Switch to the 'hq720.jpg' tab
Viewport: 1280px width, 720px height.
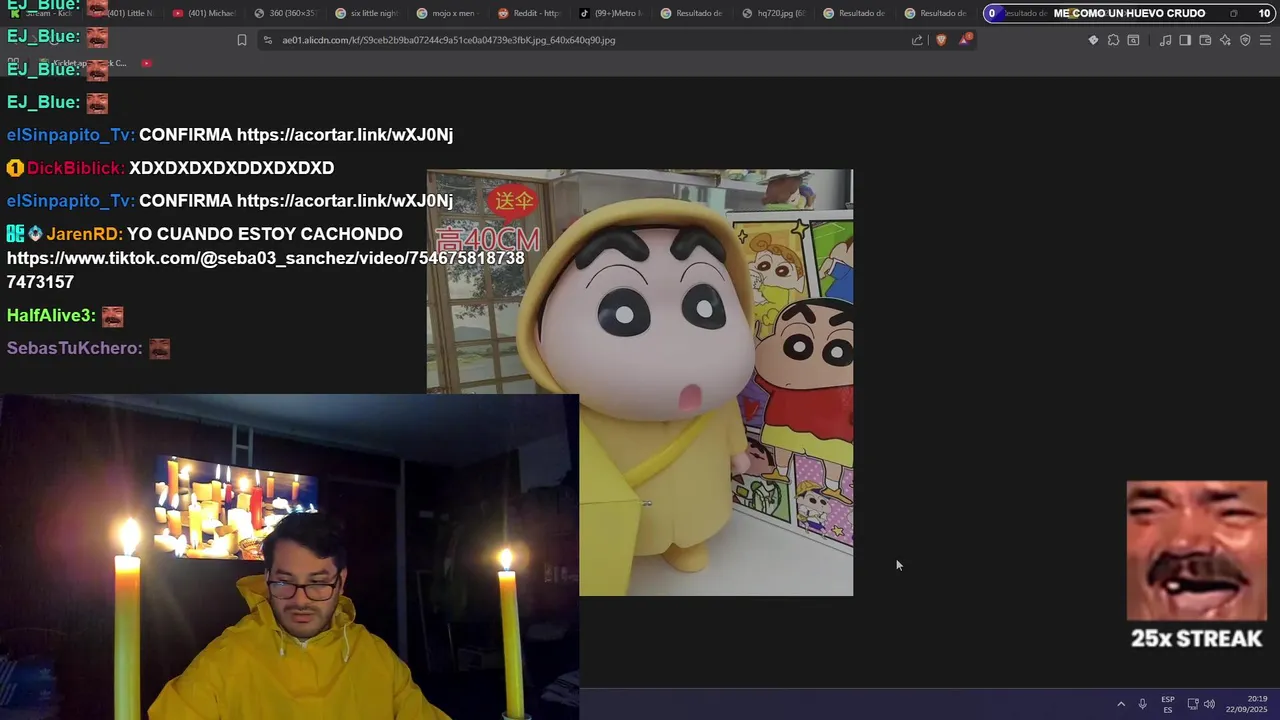pyautogui.click(x=773, y=13)
